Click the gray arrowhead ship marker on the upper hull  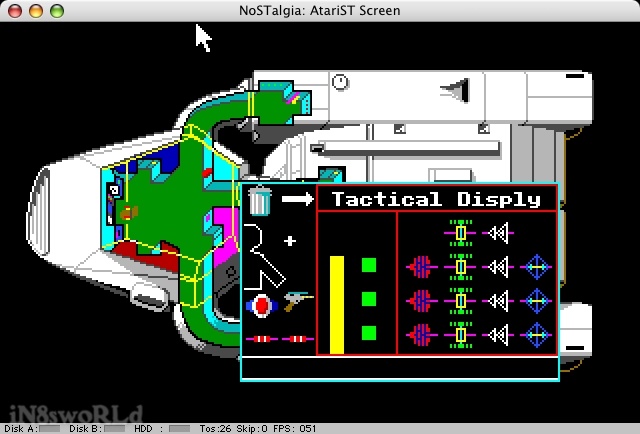click(455, 91)
